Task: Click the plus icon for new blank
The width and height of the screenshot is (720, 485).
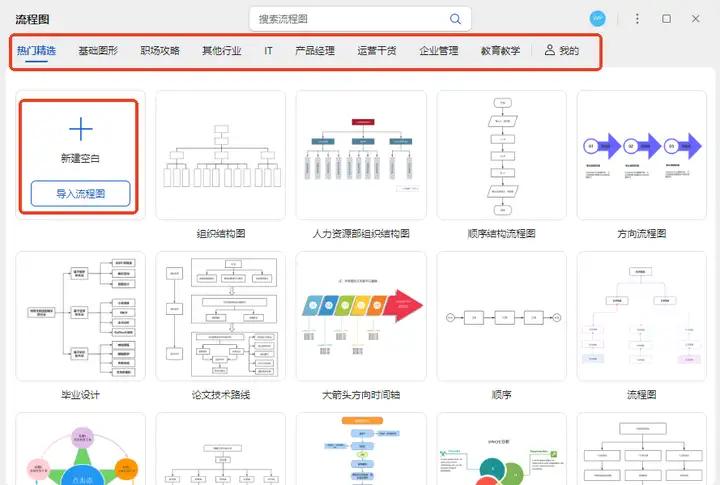Action: [80, 129]
